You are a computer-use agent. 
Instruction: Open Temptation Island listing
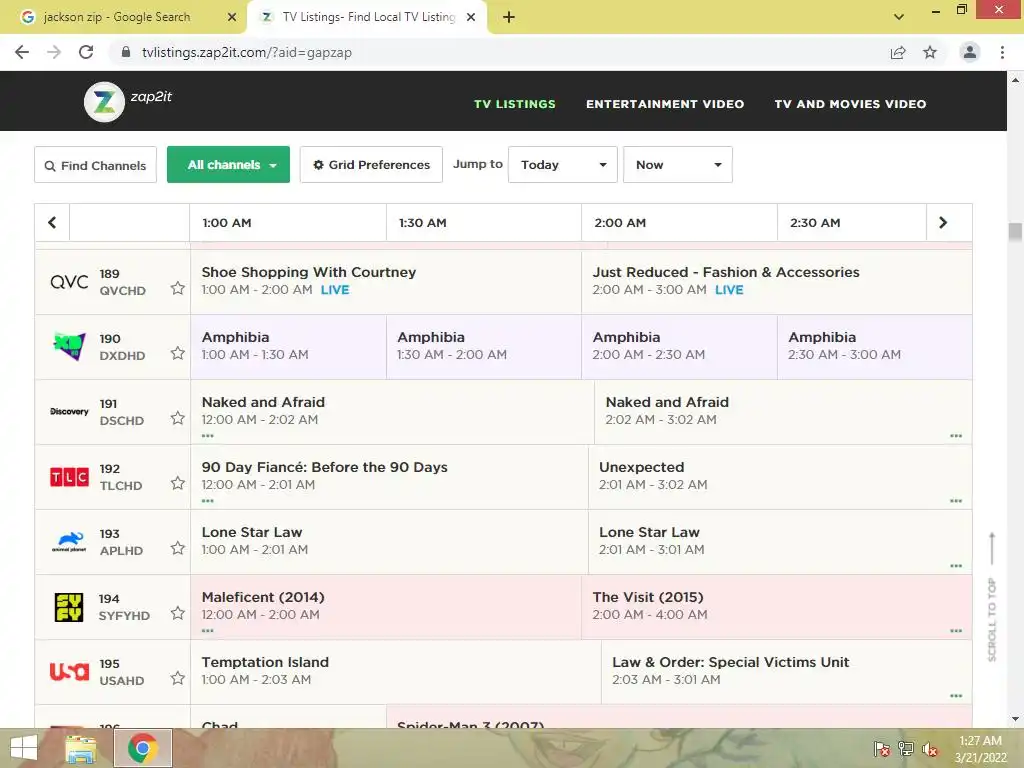point(396,672)
